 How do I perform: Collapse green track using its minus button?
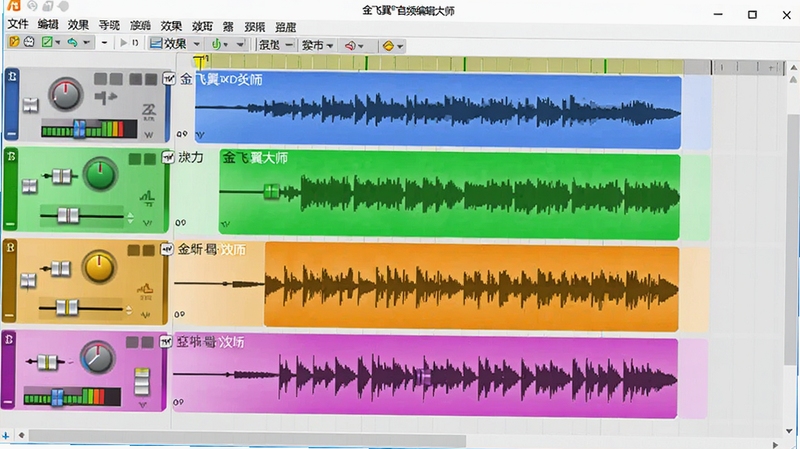coord(10,224)
